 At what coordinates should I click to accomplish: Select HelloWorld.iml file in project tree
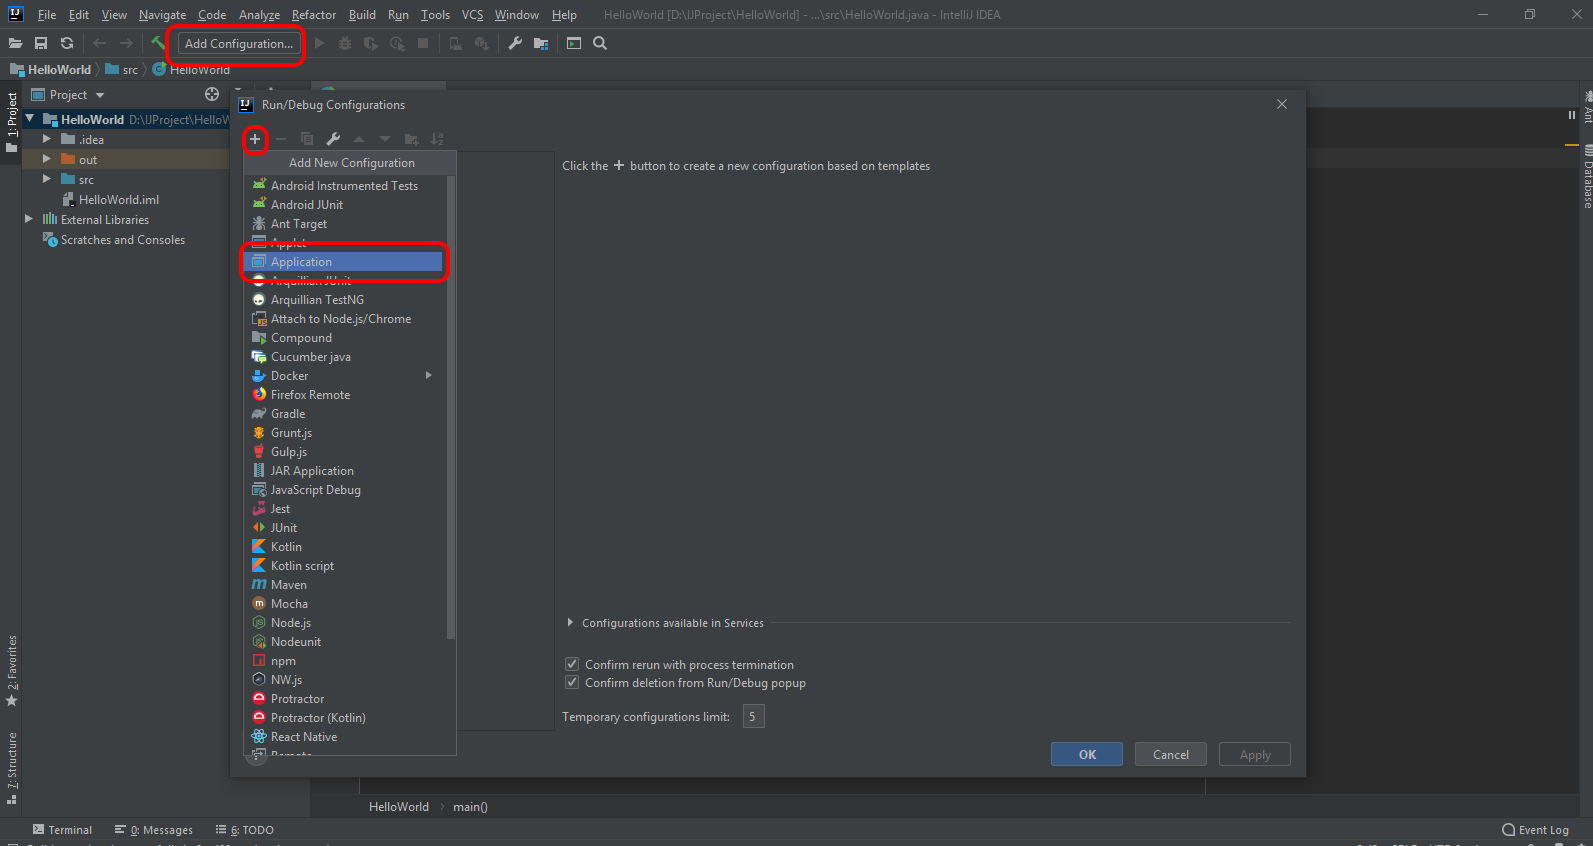coord(111,199)
